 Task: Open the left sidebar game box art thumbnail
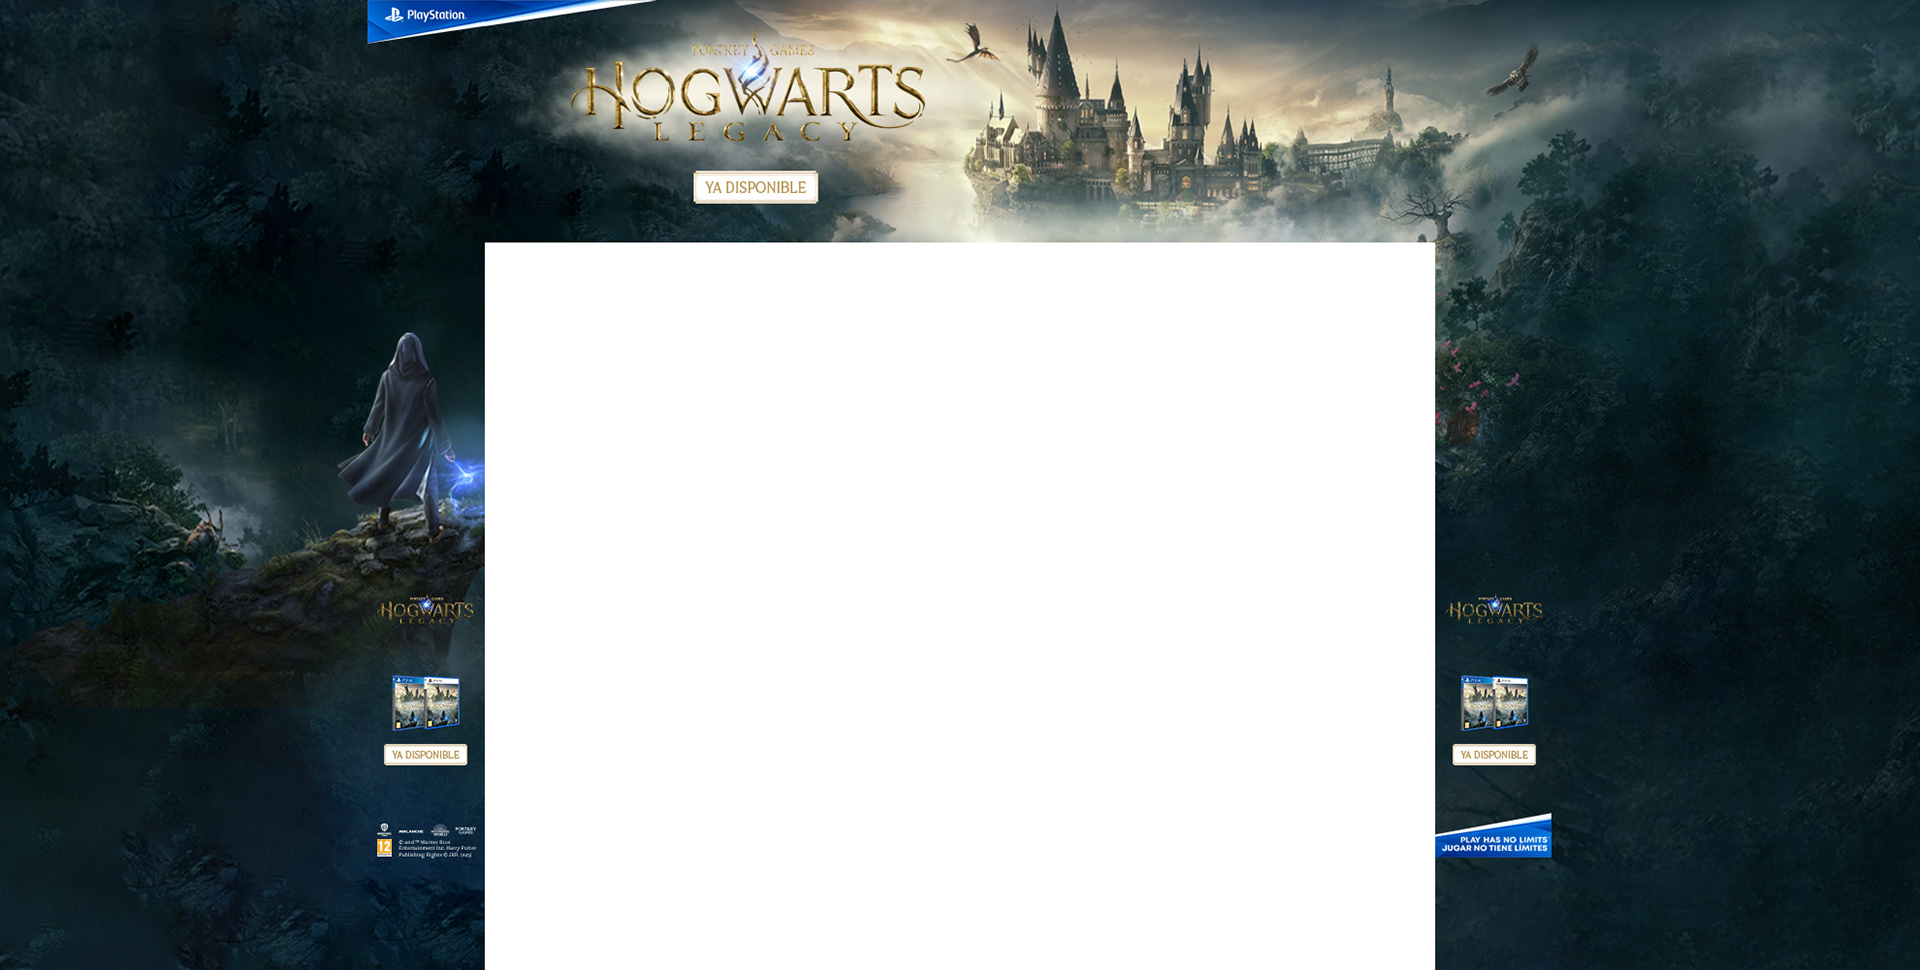[x=426, y=702]
